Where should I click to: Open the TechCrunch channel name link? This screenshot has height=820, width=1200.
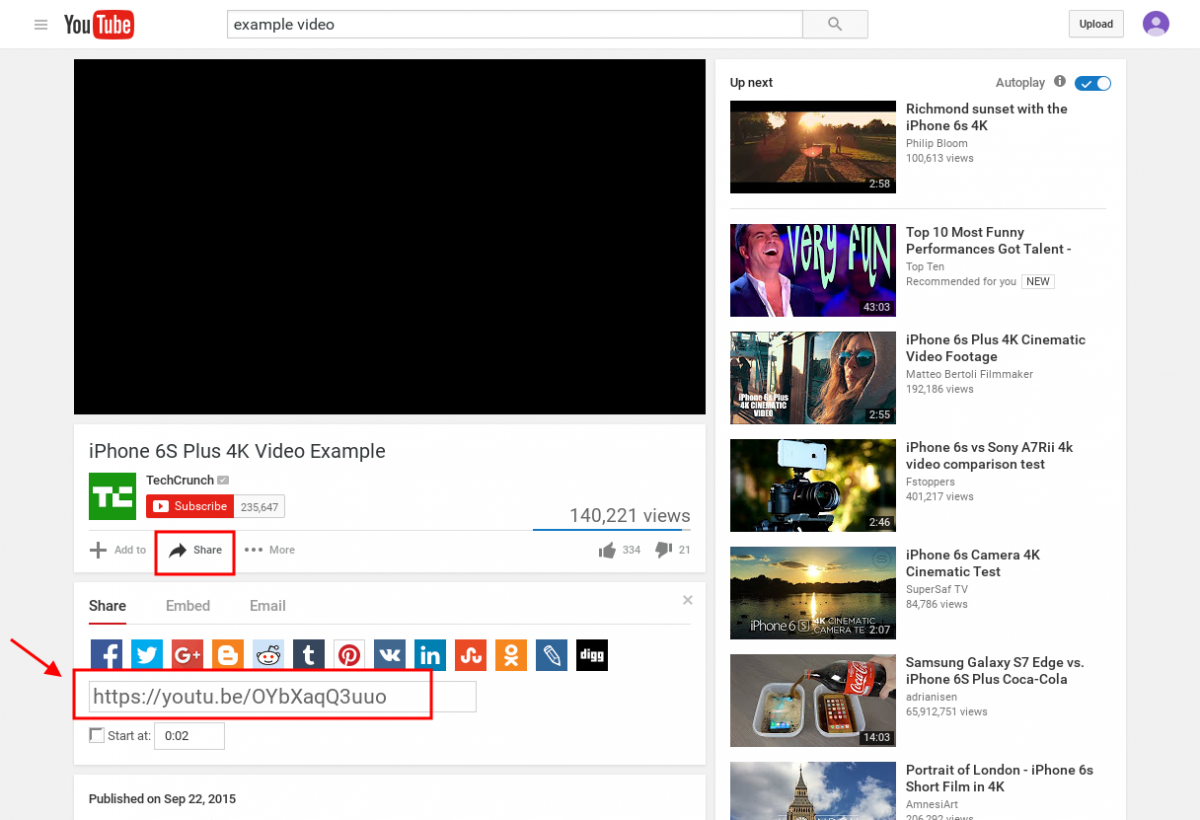(180, 481)
